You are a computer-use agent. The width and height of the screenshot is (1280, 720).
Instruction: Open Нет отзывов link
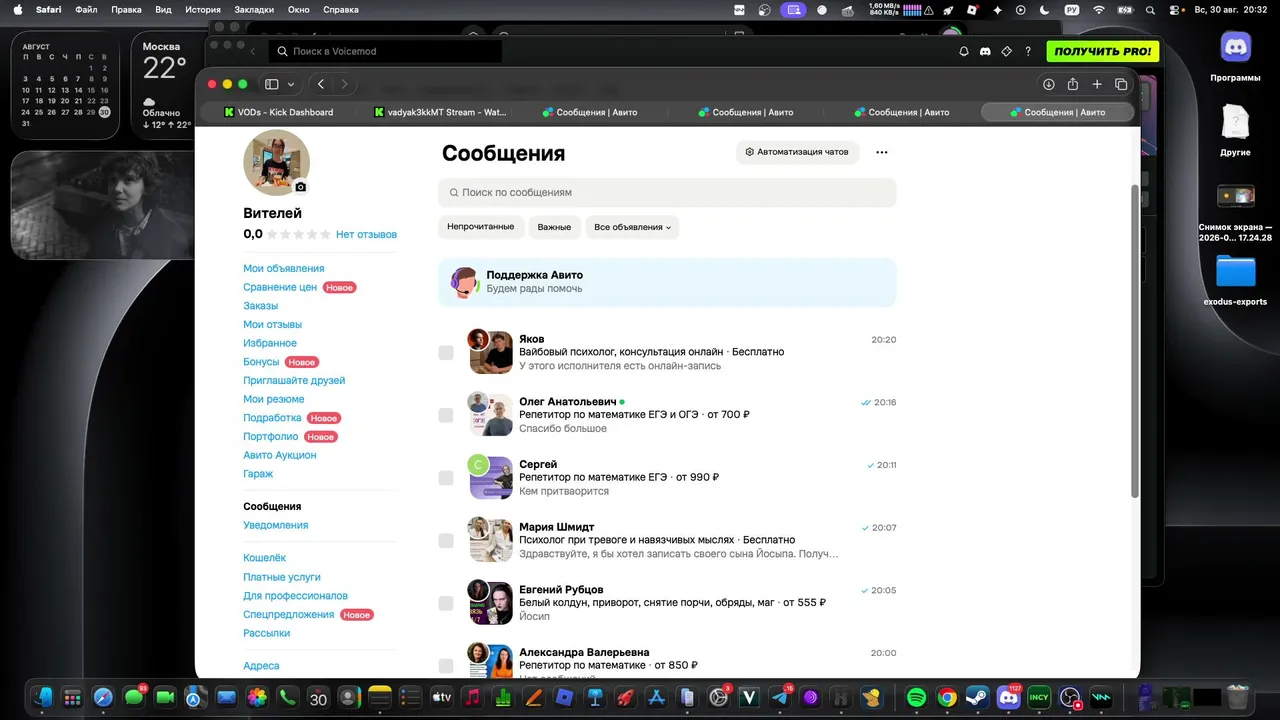366,234
